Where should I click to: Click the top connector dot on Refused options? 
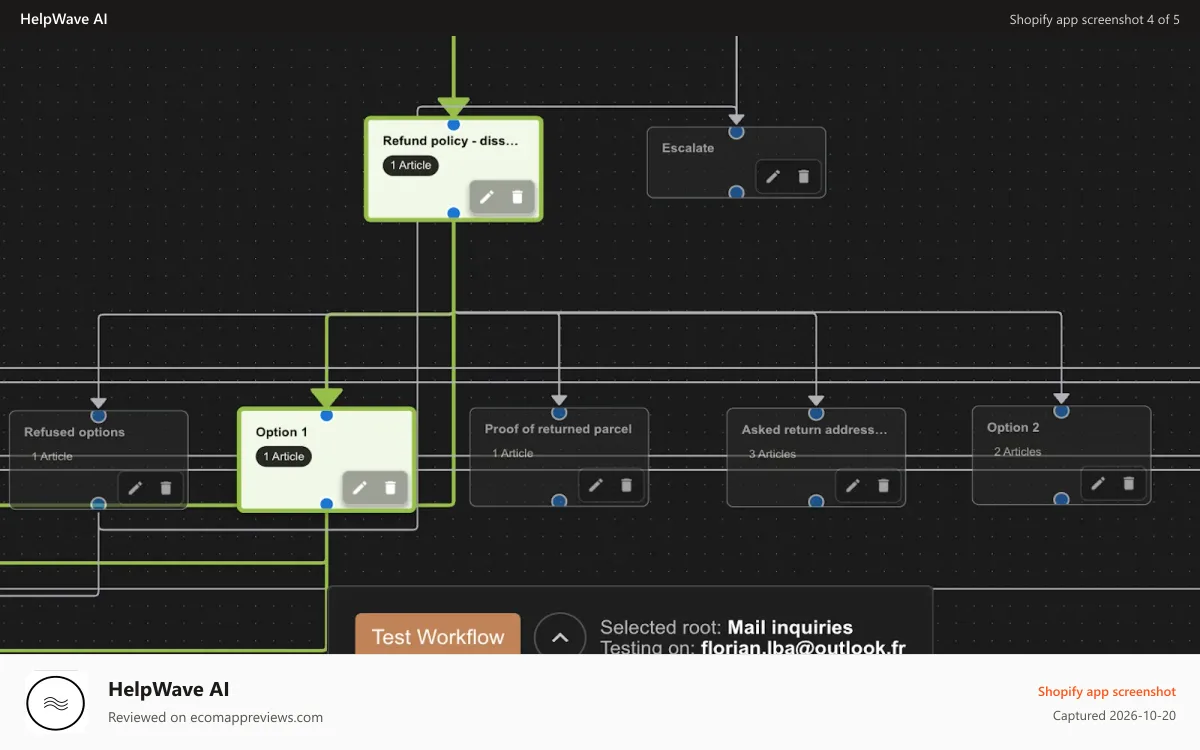[98, 415]
